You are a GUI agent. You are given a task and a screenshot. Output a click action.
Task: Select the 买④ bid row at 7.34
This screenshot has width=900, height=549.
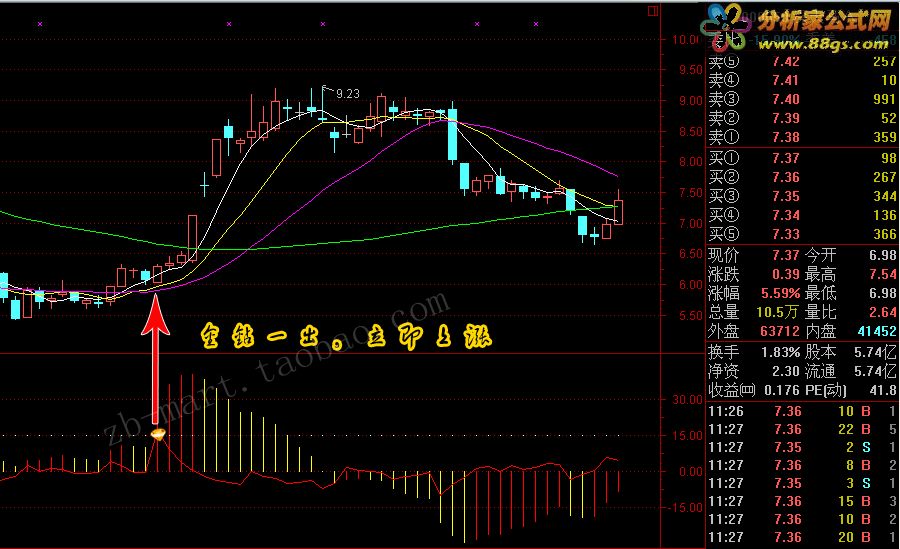tap(802, 215)
